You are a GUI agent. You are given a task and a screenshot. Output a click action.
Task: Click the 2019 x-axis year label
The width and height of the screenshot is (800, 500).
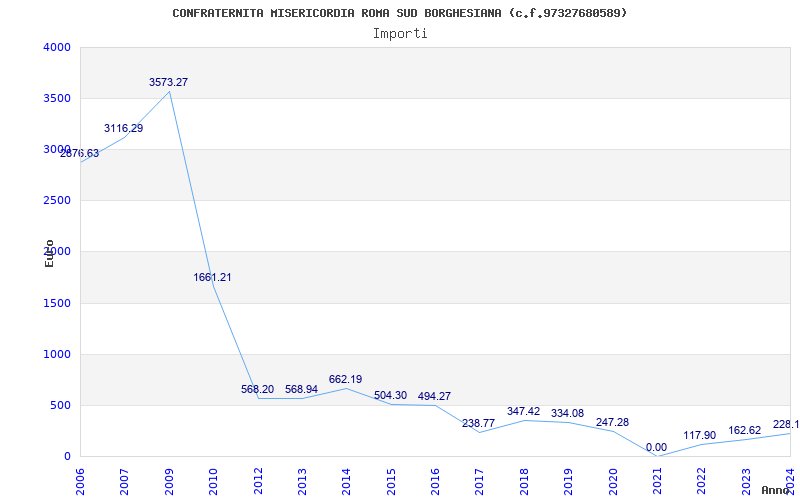coord(568,482)
